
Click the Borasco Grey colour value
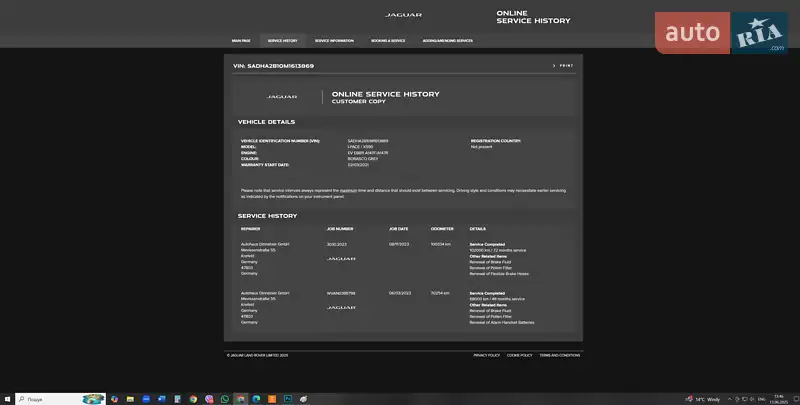click(363, 159)
